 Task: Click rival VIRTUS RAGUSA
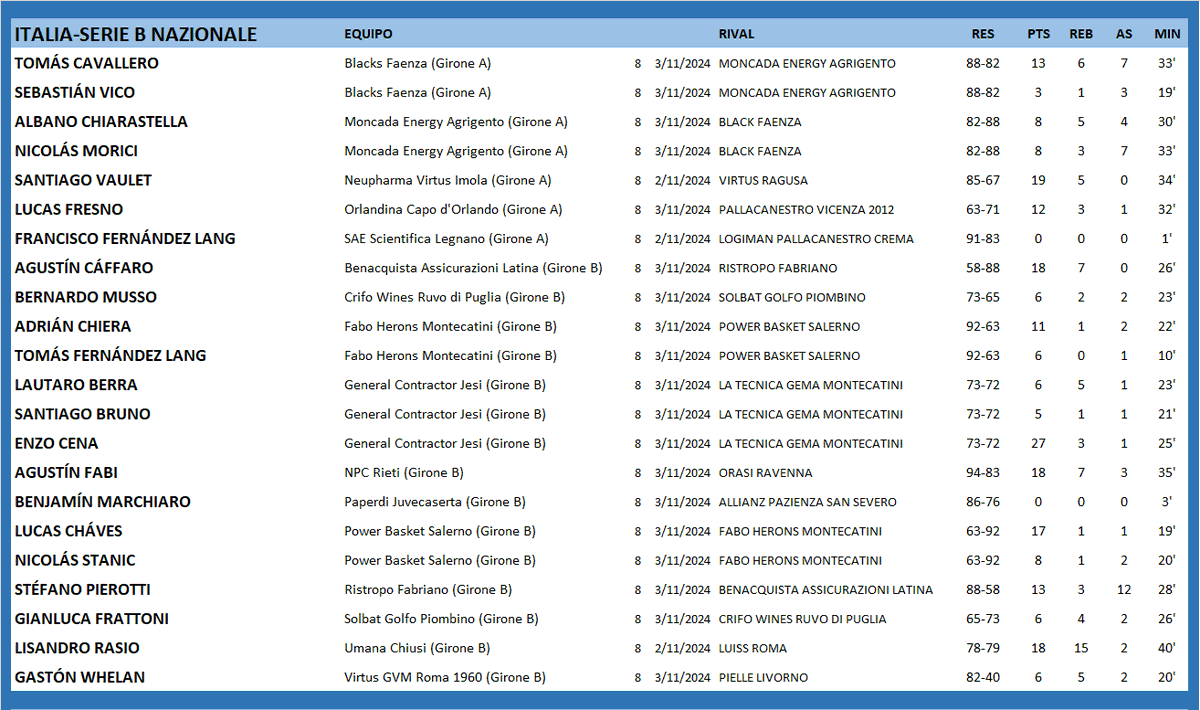point(763,181)
